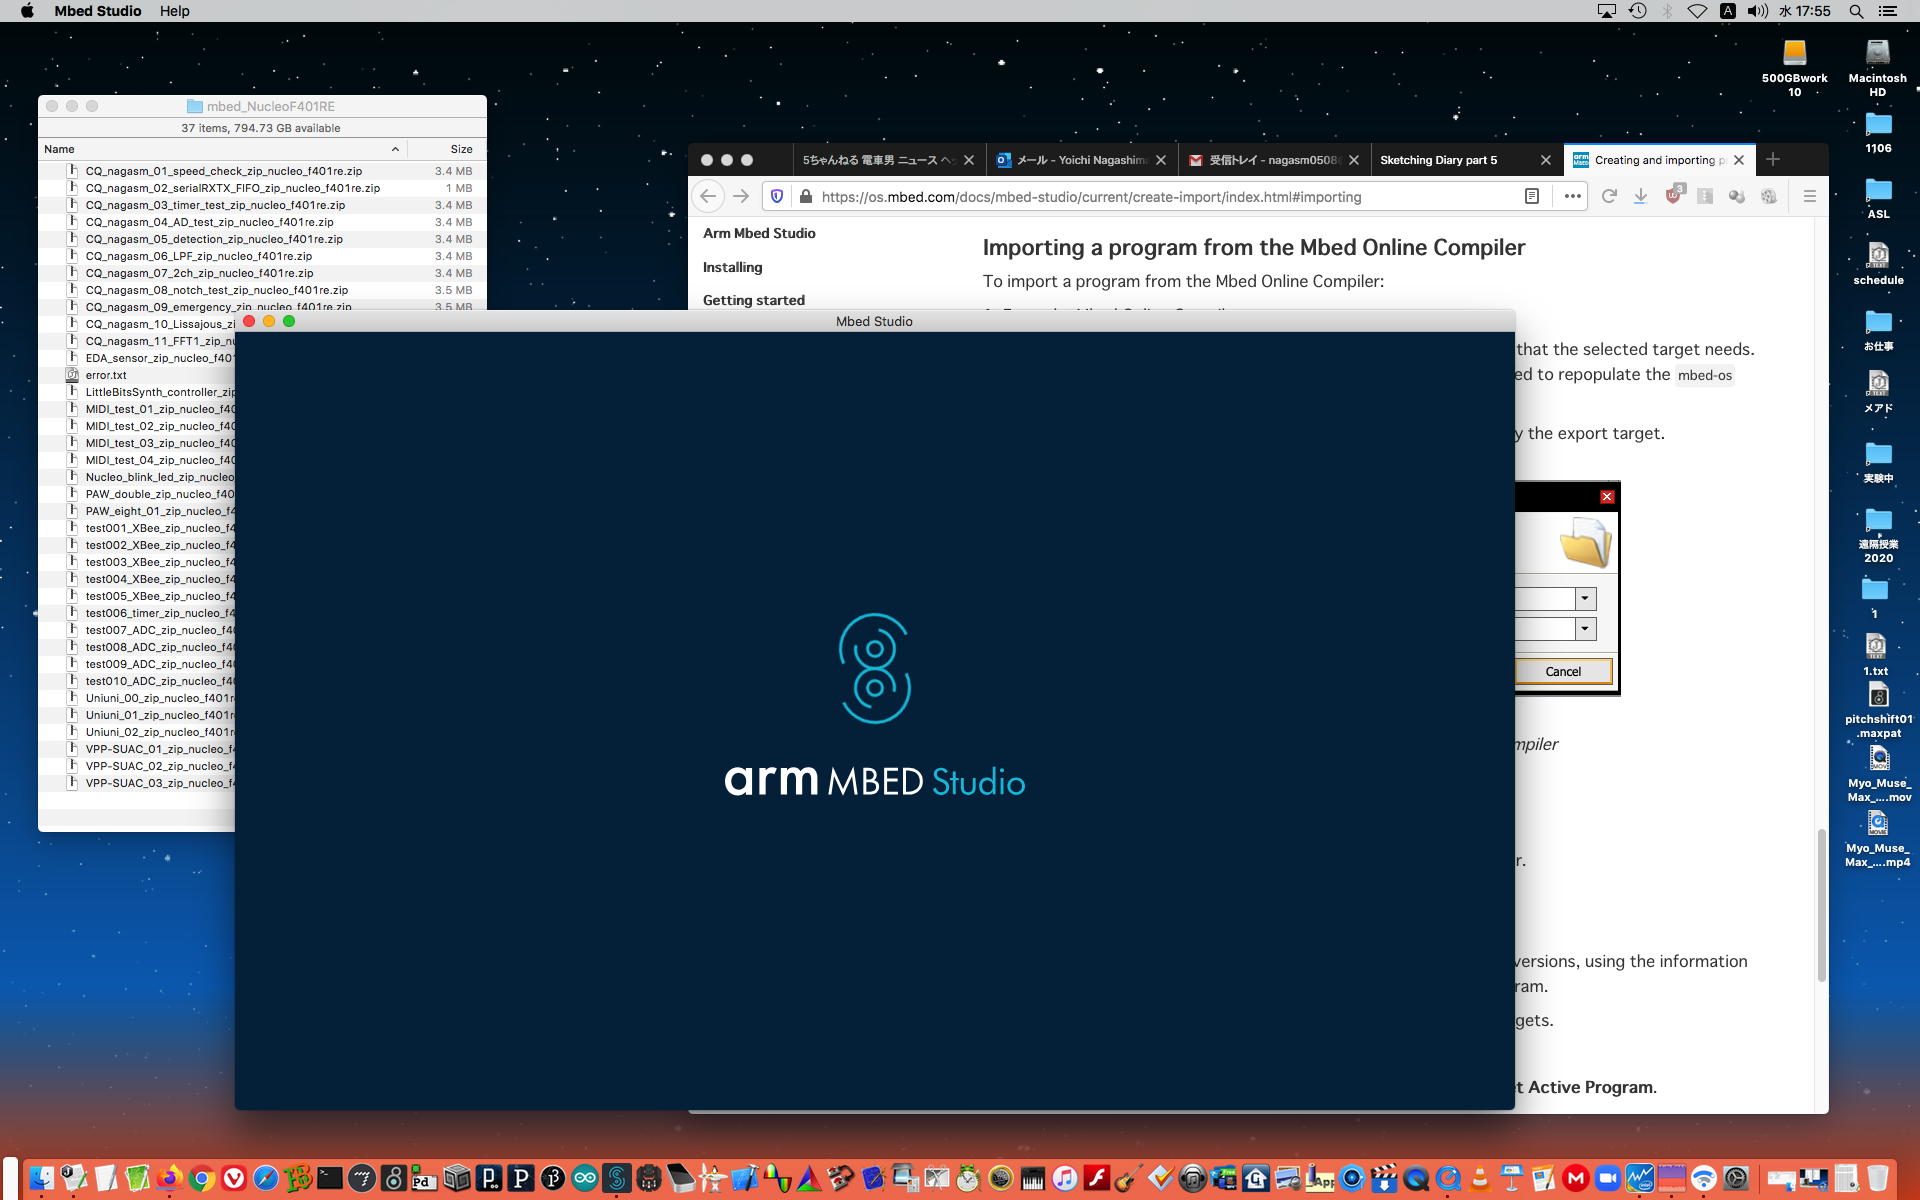
Task: Open the page actions three-dot menu
Action: point(1572,196)
